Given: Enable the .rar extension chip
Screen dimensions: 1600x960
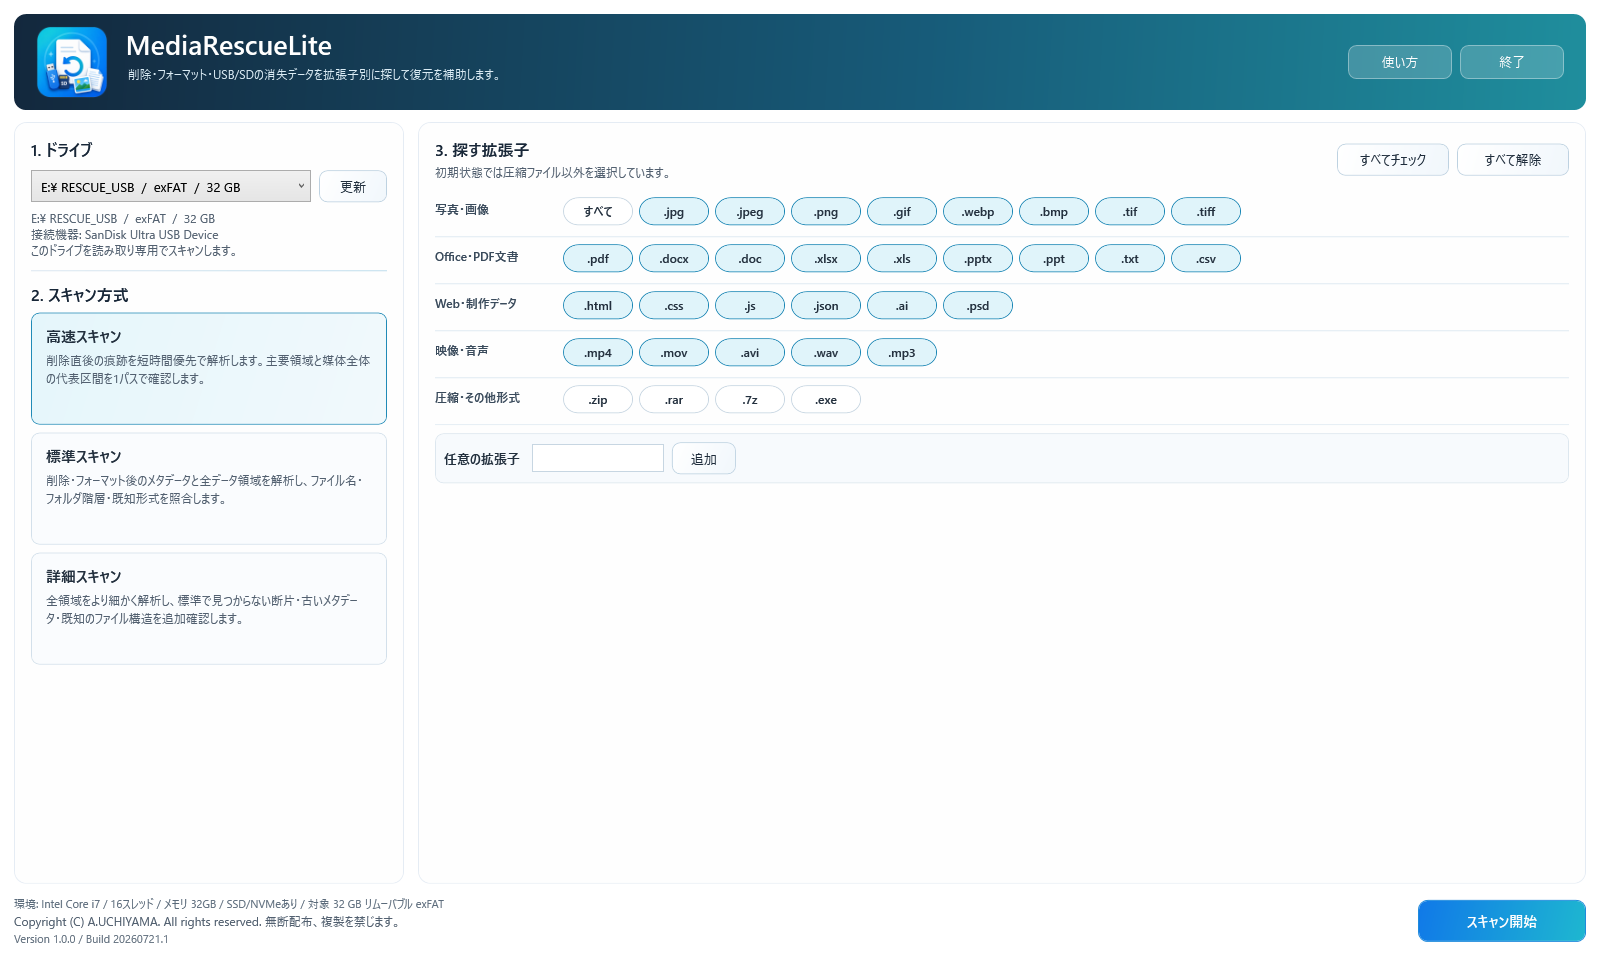Looking at the screenshot, I should tap(674, 400).
